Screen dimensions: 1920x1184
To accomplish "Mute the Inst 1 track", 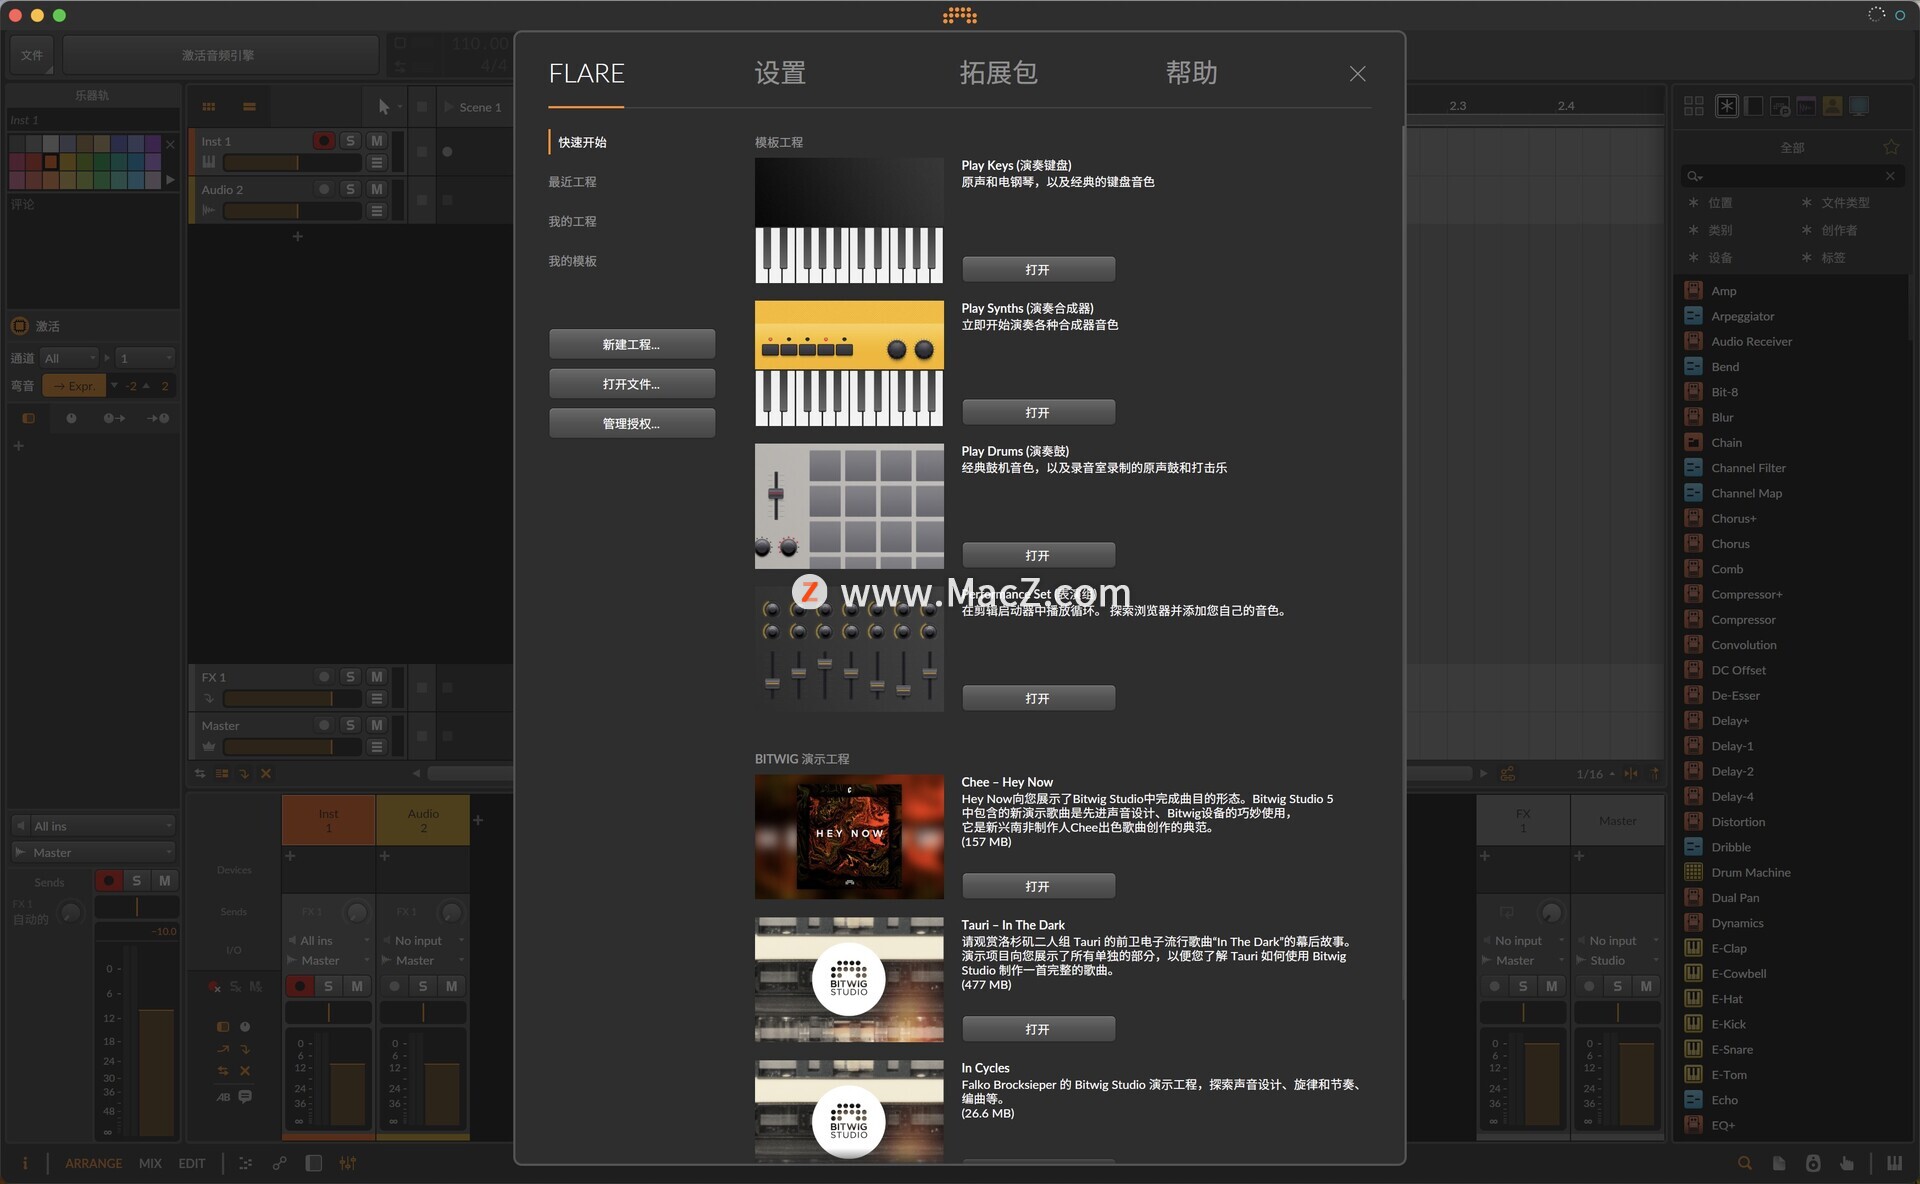I will tap(377, 141).
